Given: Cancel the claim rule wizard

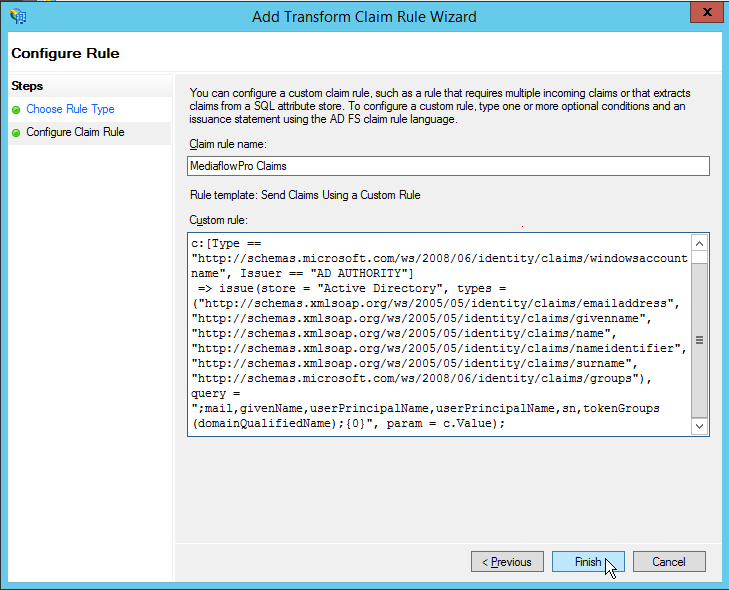Looking at the screenshot, I should 669,562.
